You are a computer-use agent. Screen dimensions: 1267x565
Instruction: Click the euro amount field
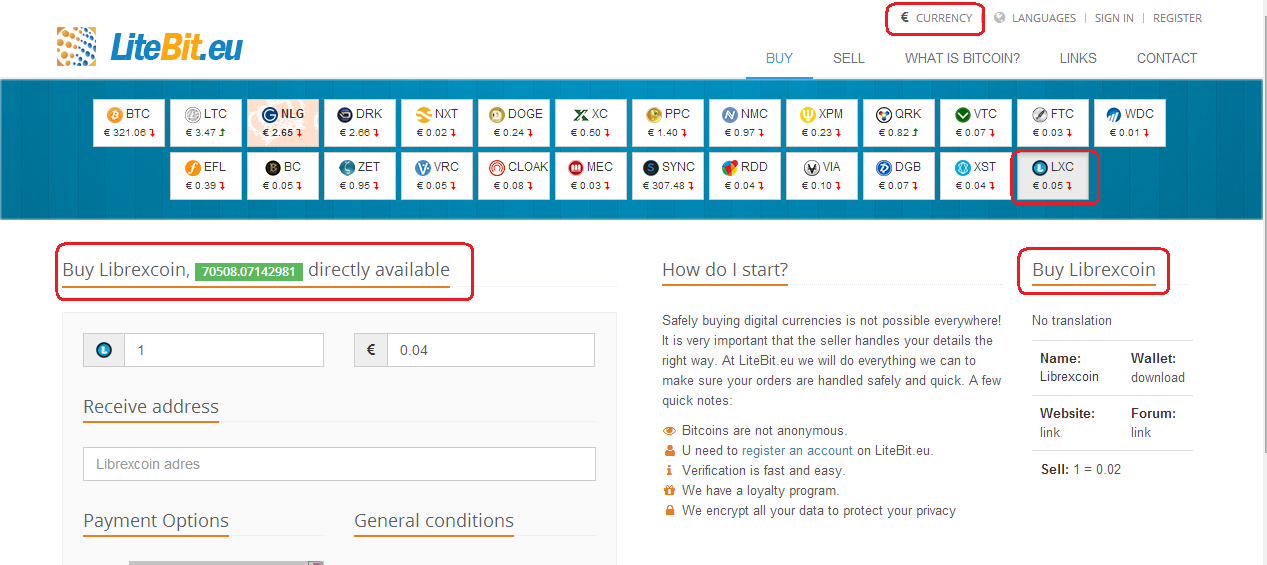coord(491,350)
